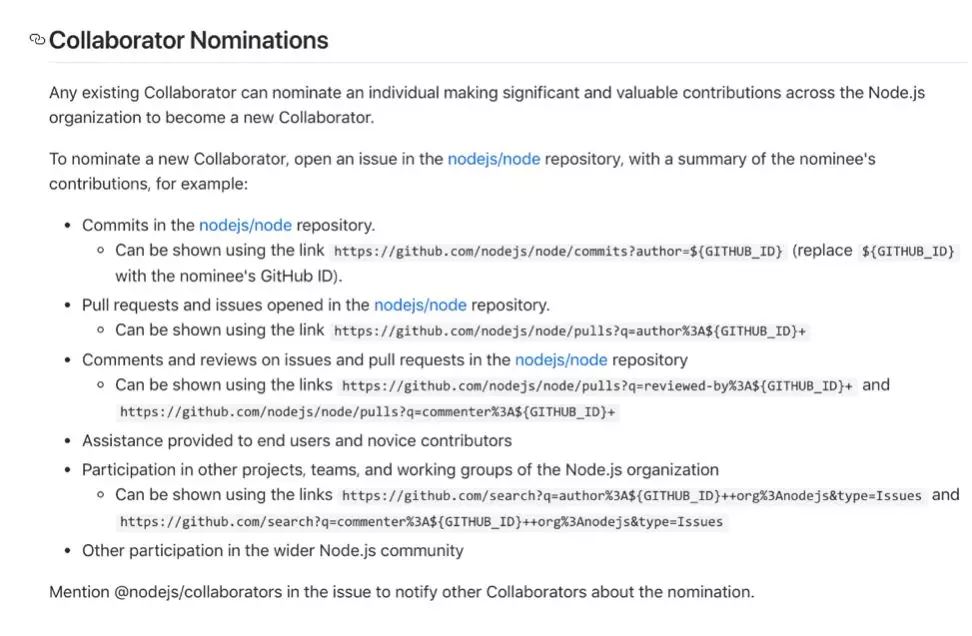Screen dimensions: 972x636
Task: Click 'Other participation in the wider Node.js community'
Action: click(x=273, y=550)
